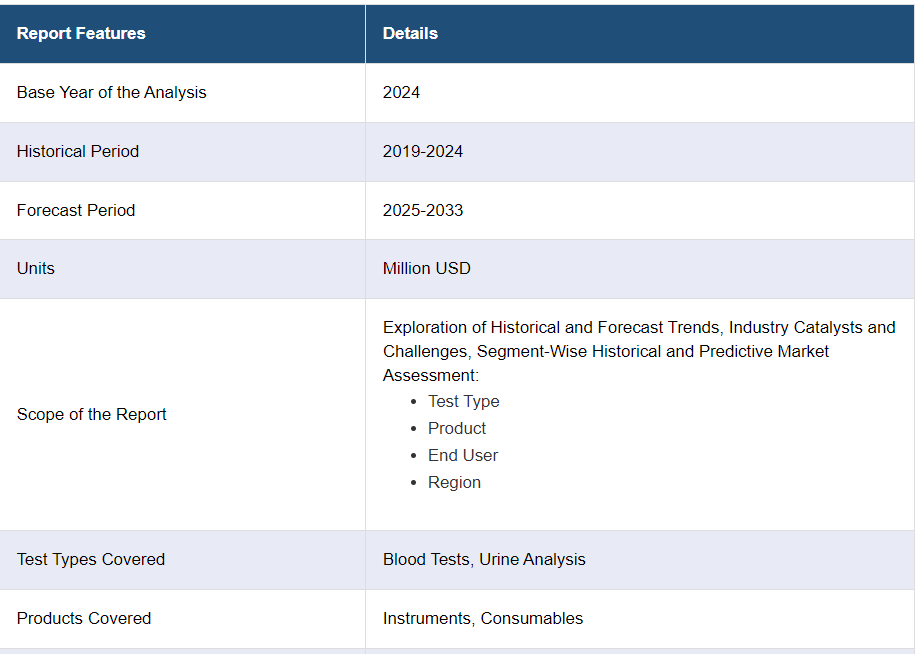This screenshot has height=654, width=917.
Task: Click the Region bullet item
Action: pos(454,482)
